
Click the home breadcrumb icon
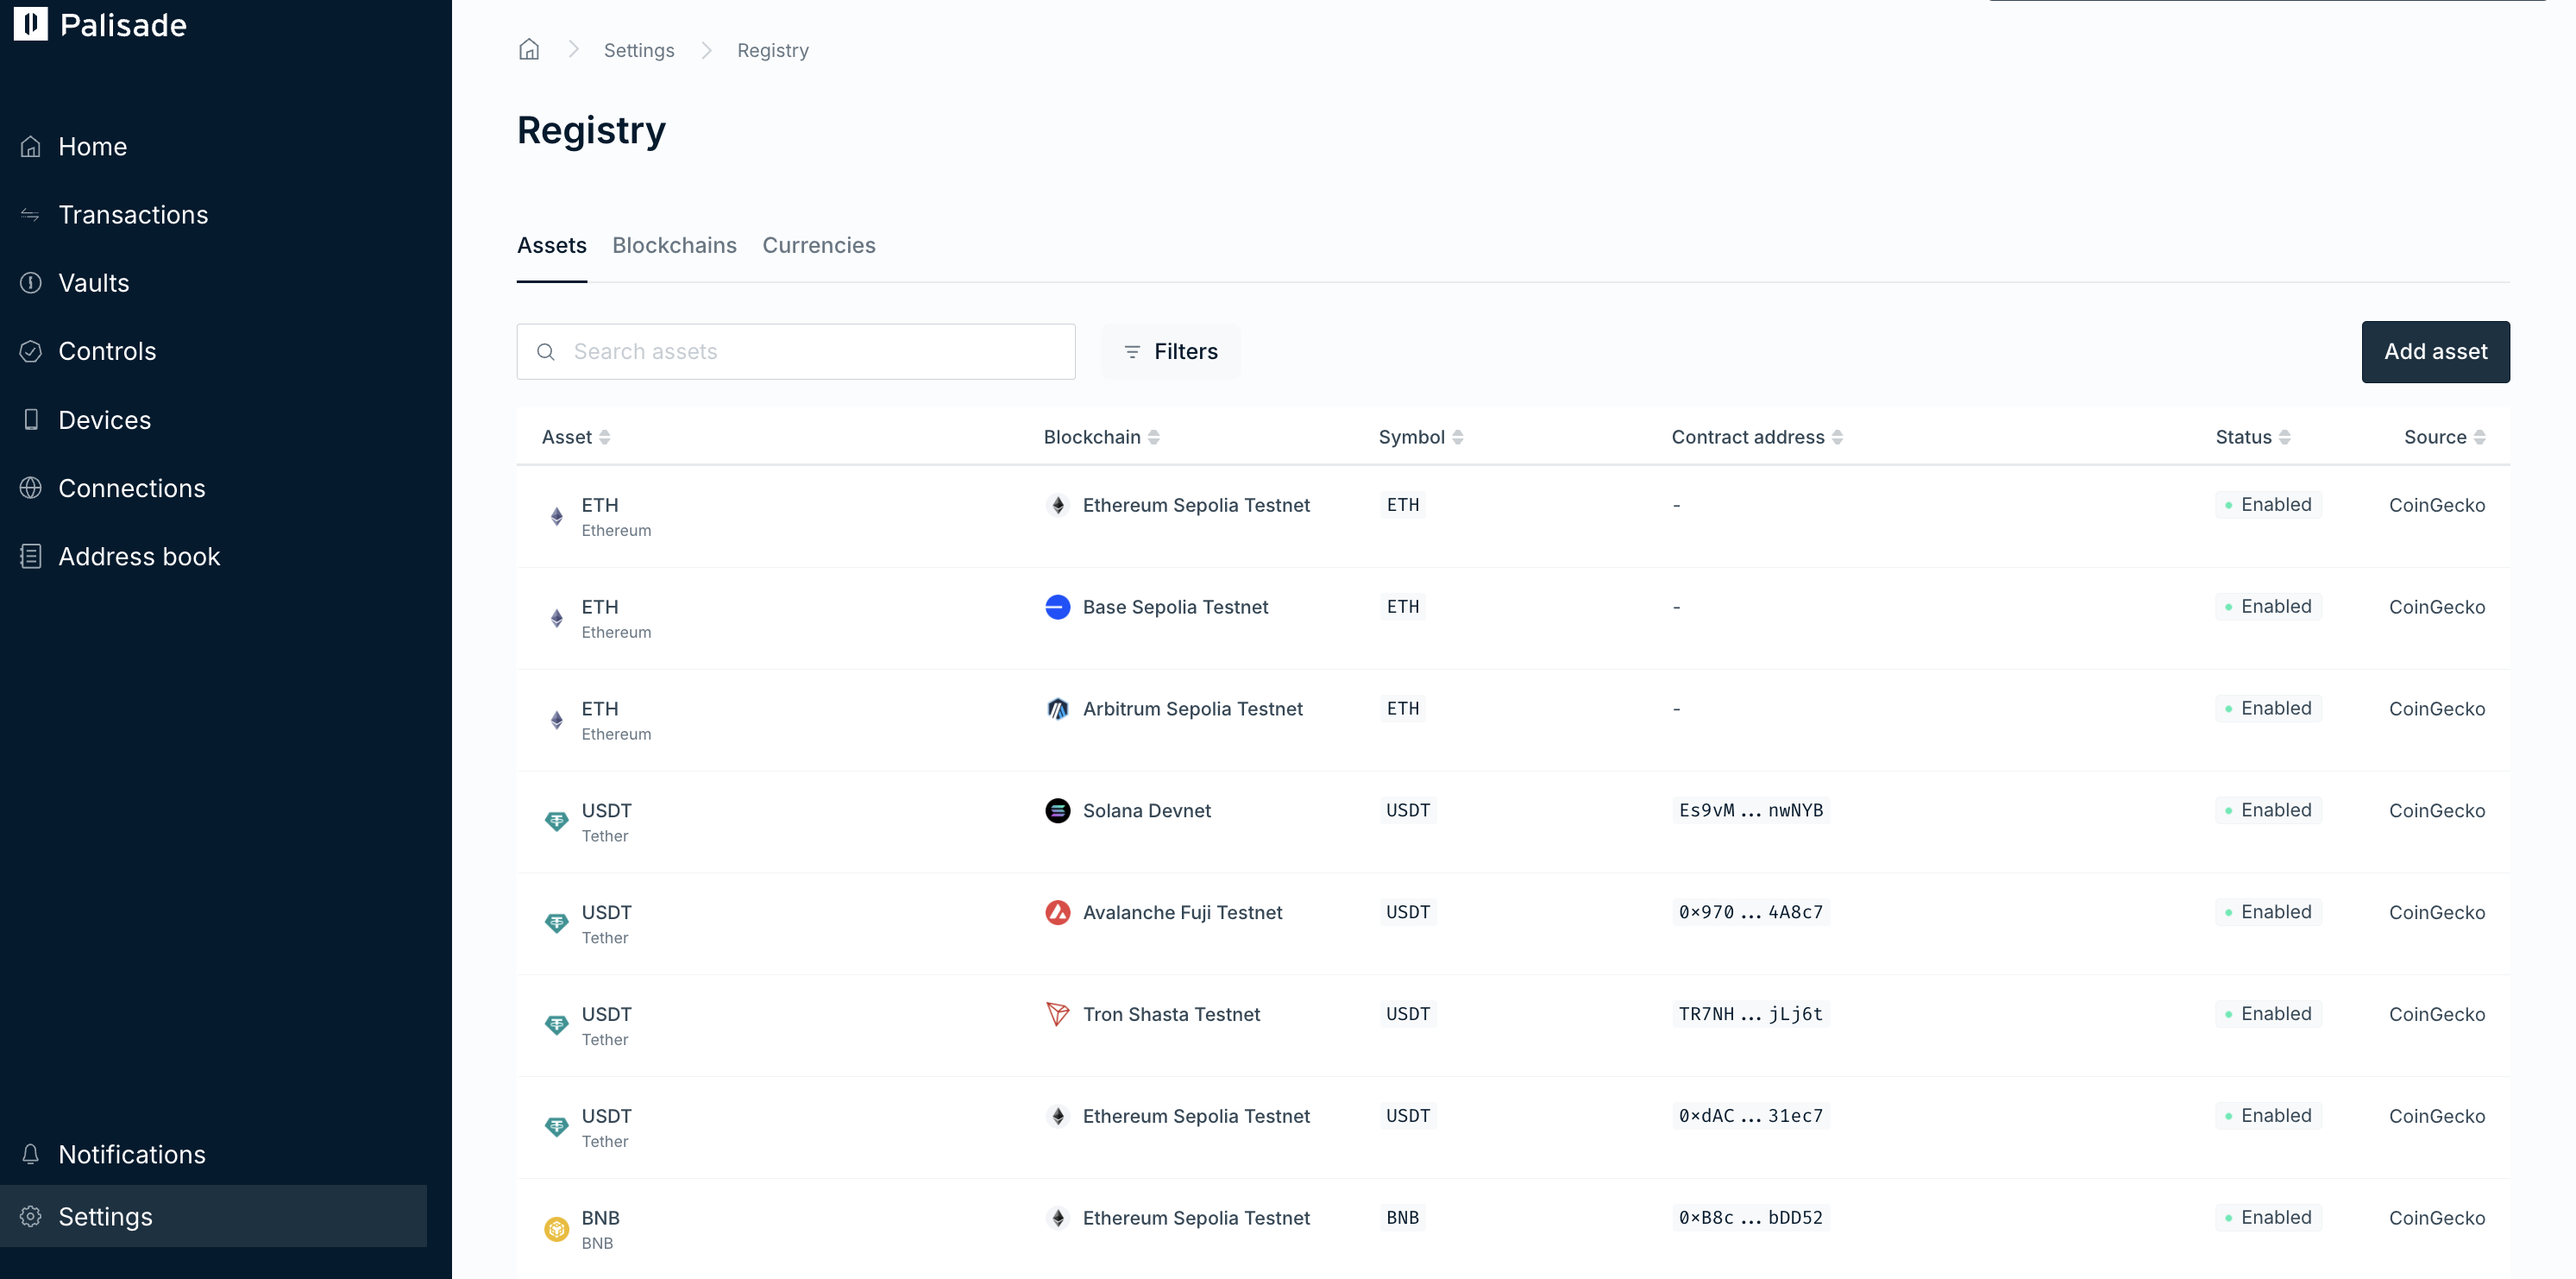point(529,50)
